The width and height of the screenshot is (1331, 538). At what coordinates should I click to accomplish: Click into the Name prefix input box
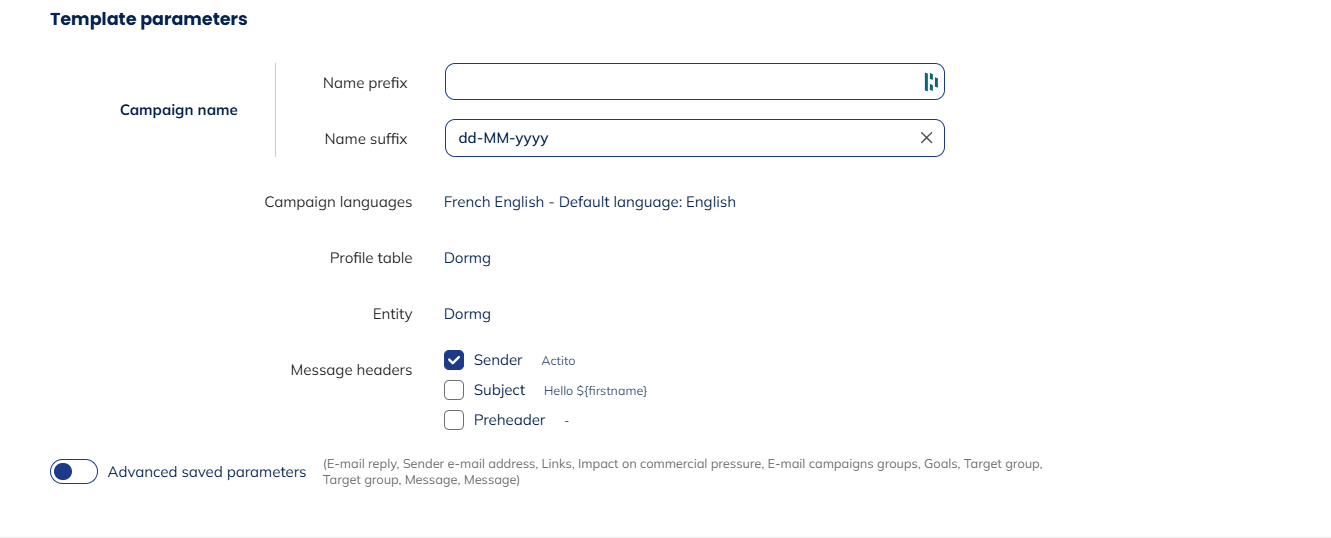[x=680, y=82]
